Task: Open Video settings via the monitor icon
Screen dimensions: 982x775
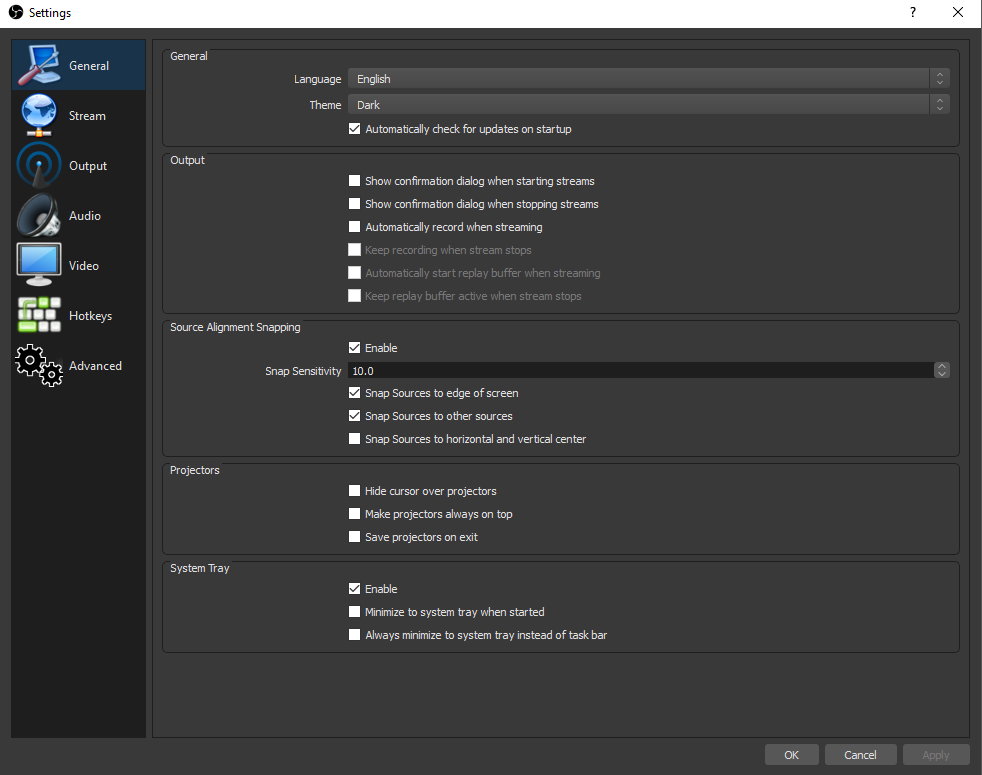Action: 39,265
